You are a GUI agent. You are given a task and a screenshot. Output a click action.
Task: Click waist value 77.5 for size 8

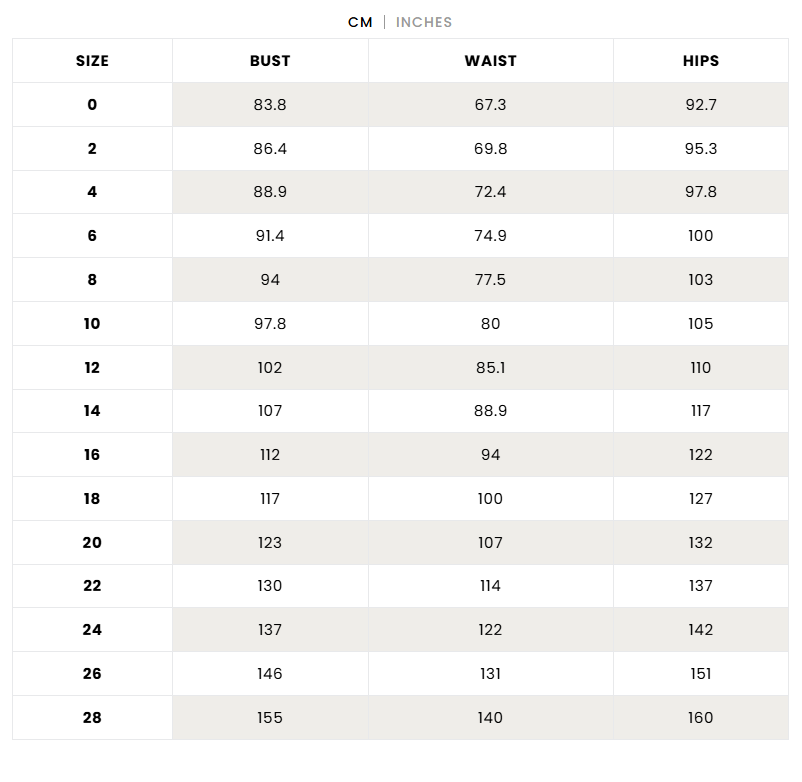click(490, 280)
